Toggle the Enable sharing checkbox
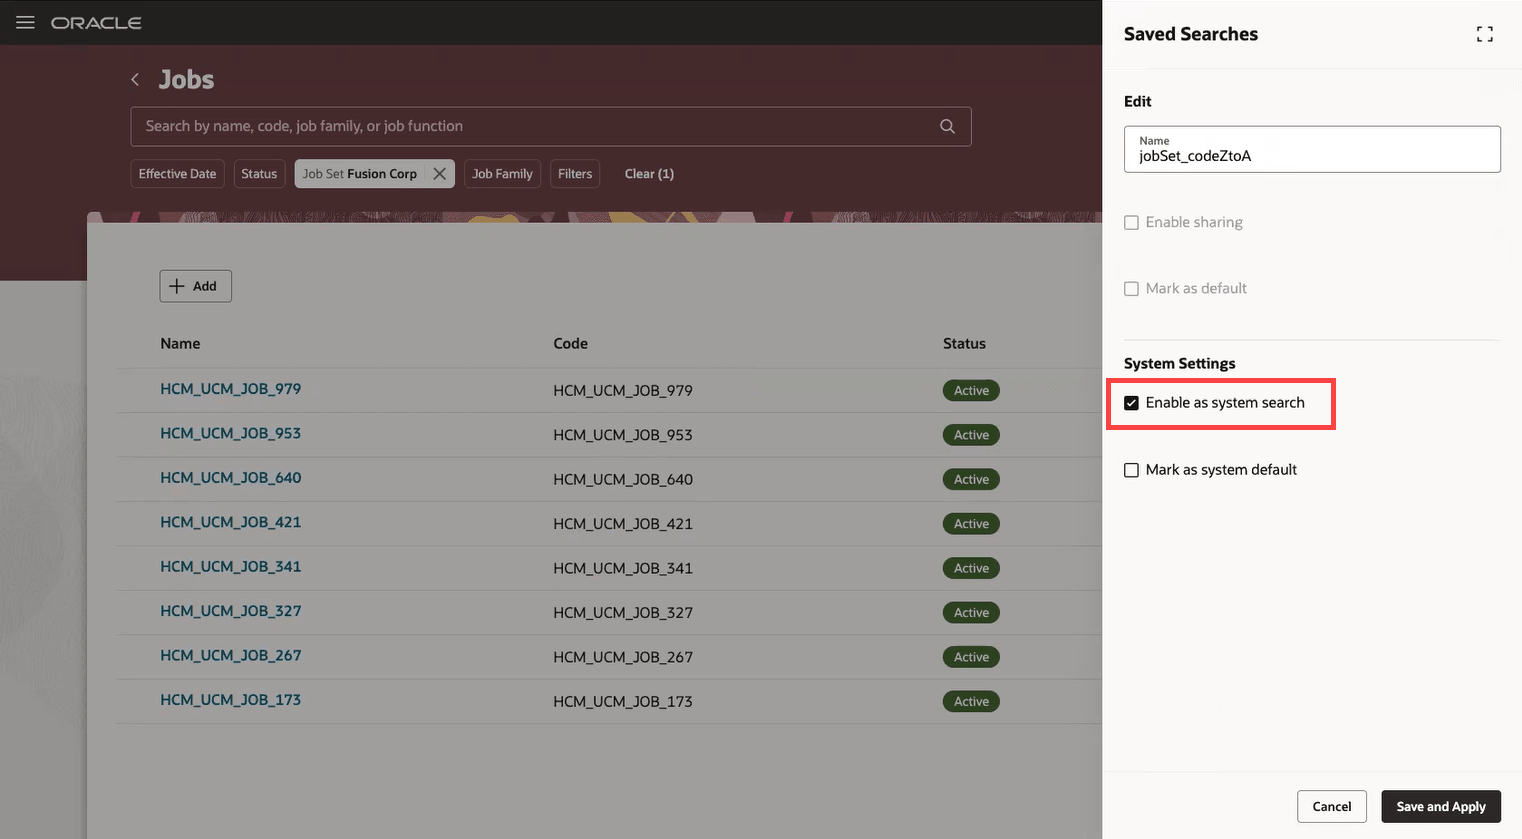This screenshot has width=1522, height=839. pos(1131,222)
